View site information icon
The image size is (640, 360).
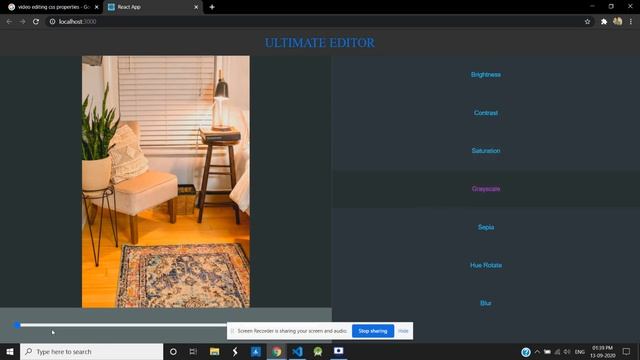[52, 21]
